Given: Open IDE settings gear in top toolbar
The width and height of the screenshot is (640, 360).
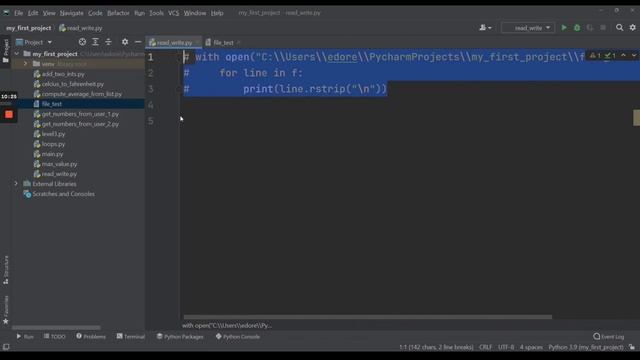Looking at the screenshot, I should pos(633,27).
